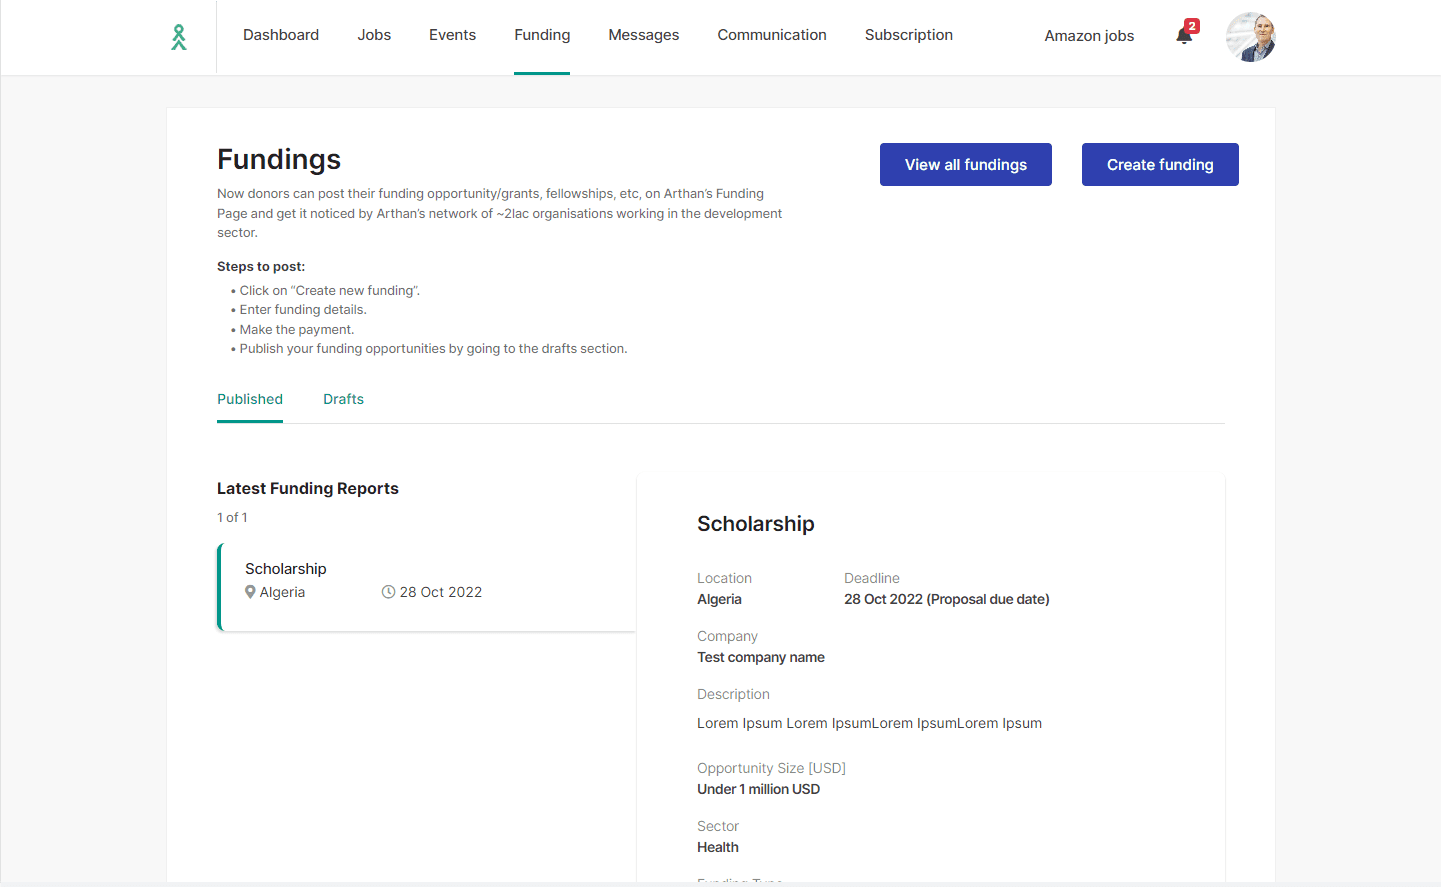
Task: Open the notifications bell icon
Action: [x=1184, y=36]
